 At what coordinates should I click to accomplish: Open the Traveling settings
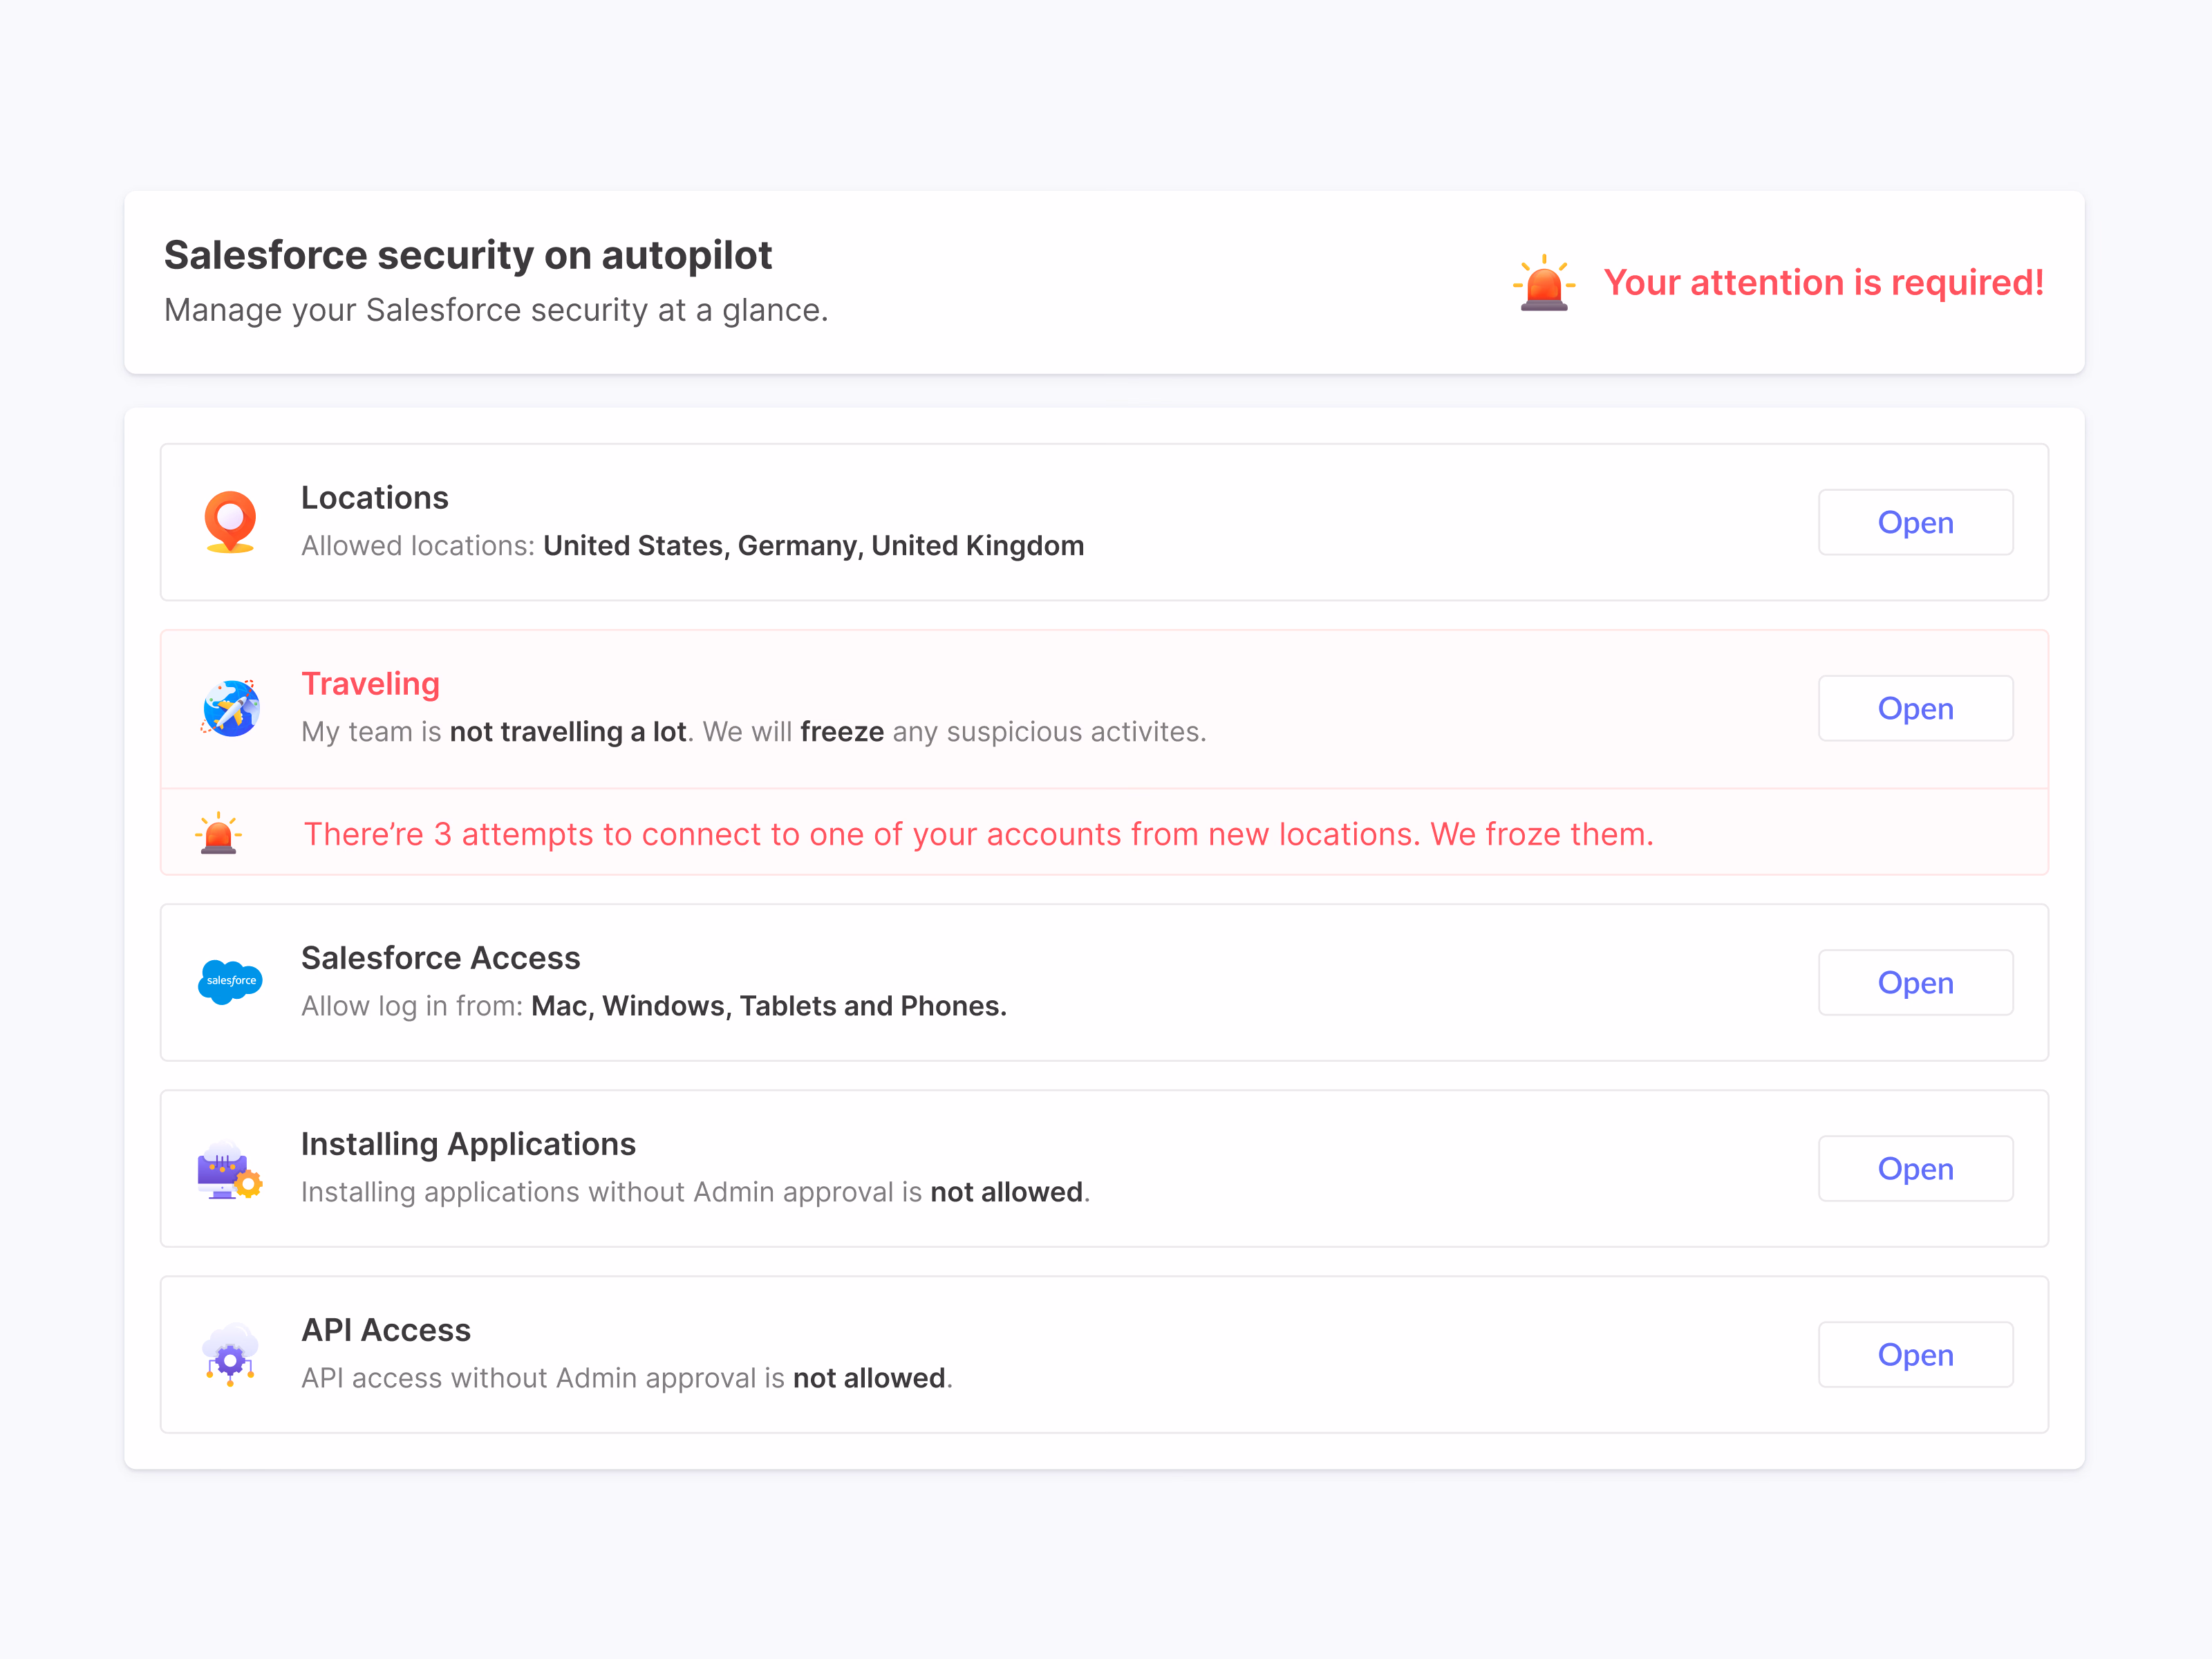click(1915, 708)
